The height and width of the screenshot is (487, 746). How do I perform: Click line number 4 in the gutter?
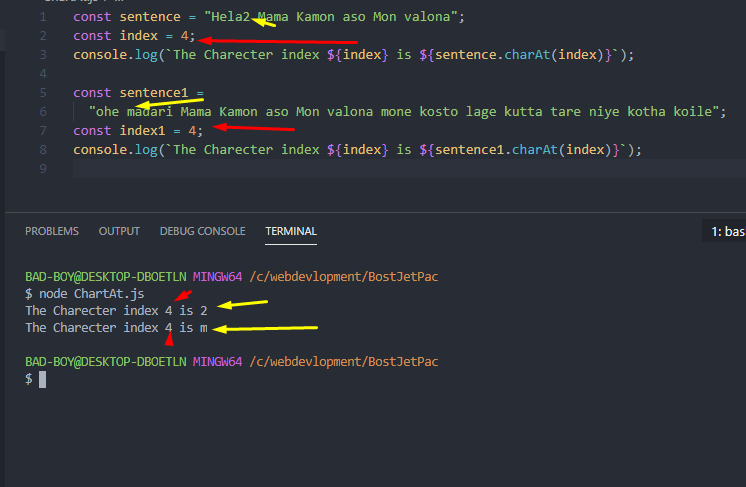click(43, 74)
